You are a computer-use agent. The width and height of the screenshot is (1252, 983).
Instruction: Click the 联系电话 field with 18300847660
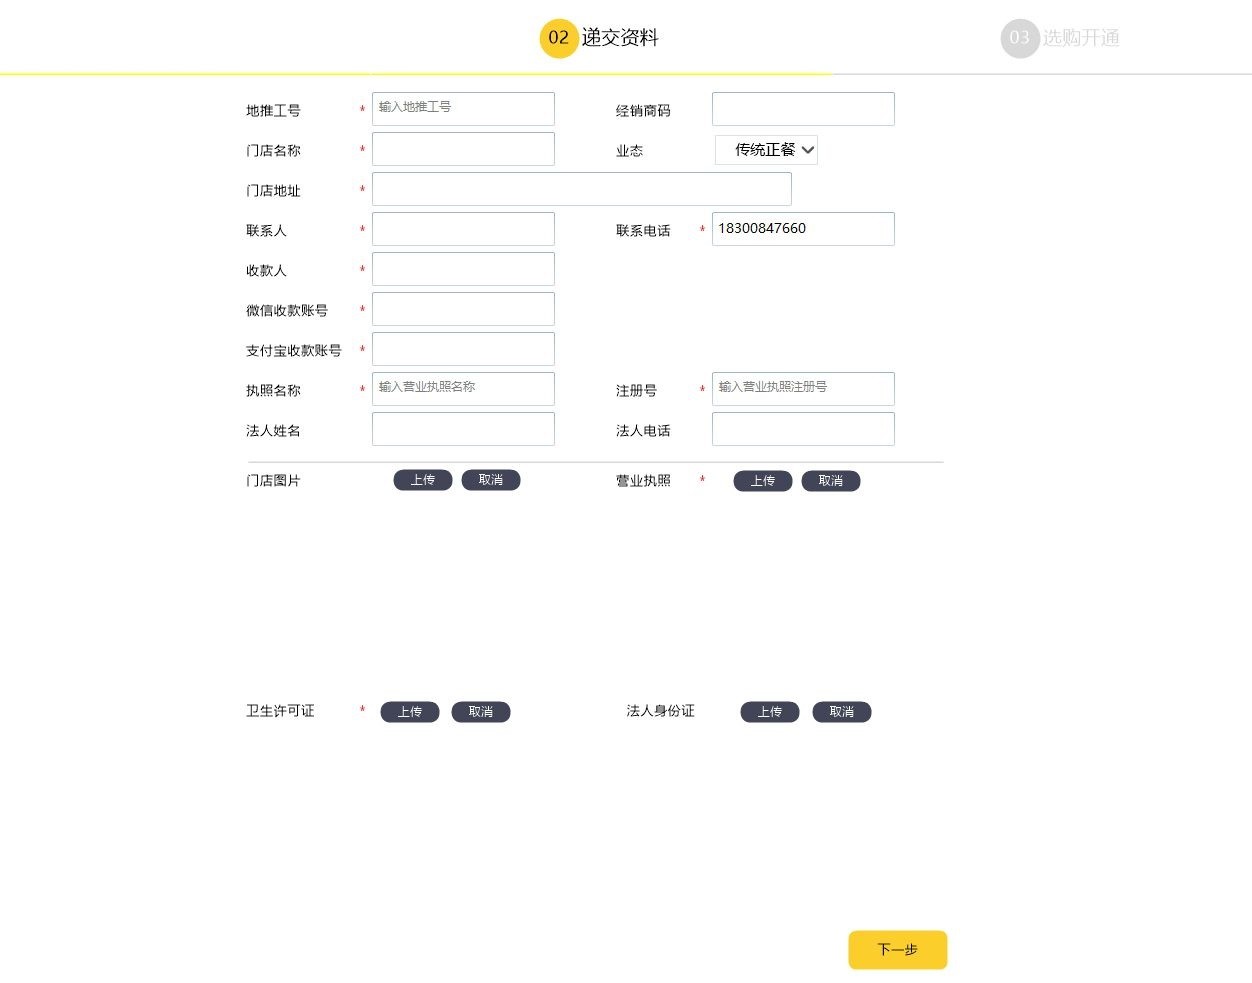click(803, 229)
